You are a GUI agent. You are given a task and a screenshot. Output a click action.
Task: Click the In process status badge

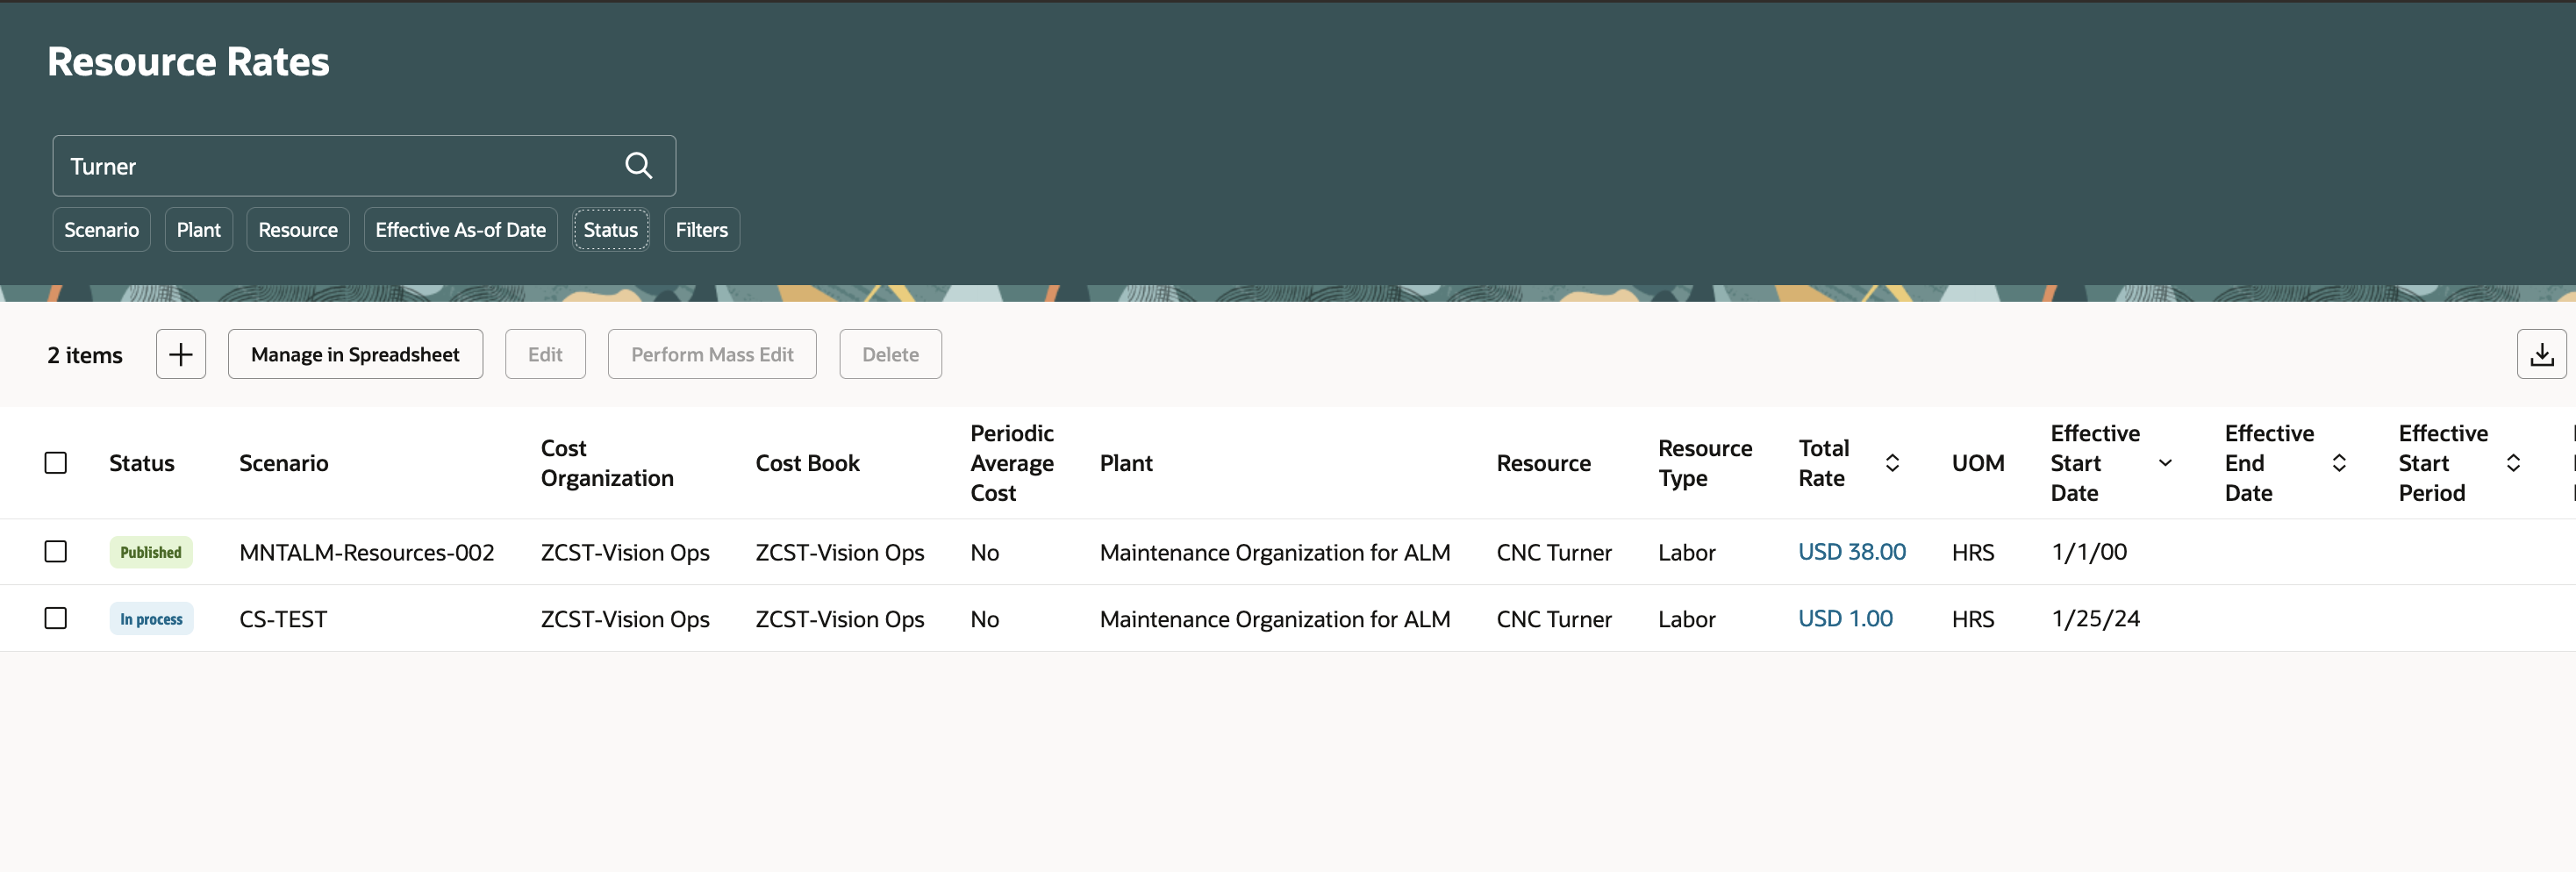pos(151,618)
